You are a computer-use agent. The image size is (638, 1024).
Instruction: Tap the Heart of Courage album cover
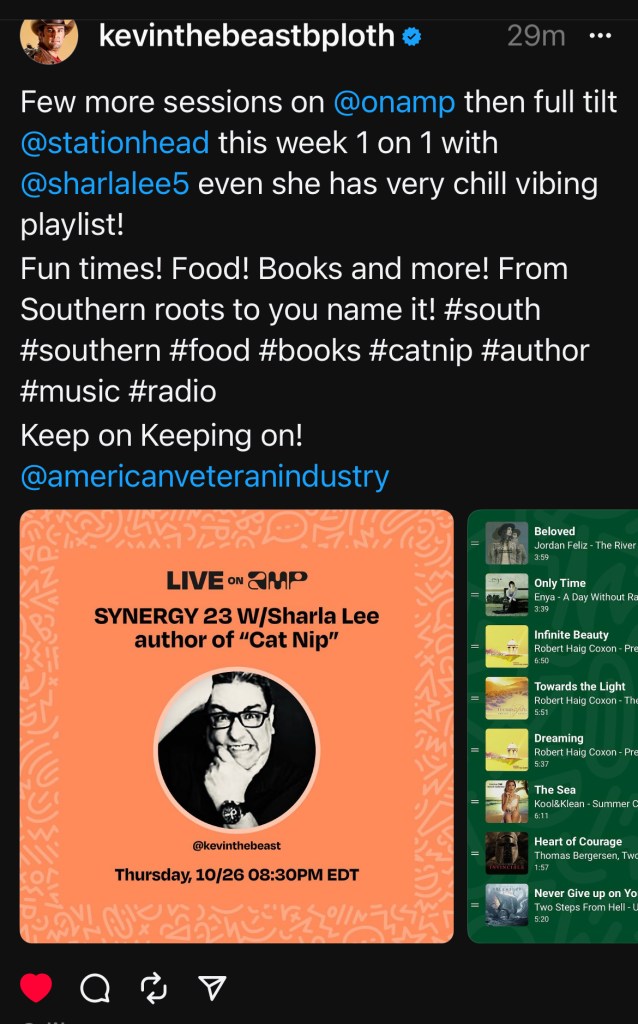click(x=507, y=854)
